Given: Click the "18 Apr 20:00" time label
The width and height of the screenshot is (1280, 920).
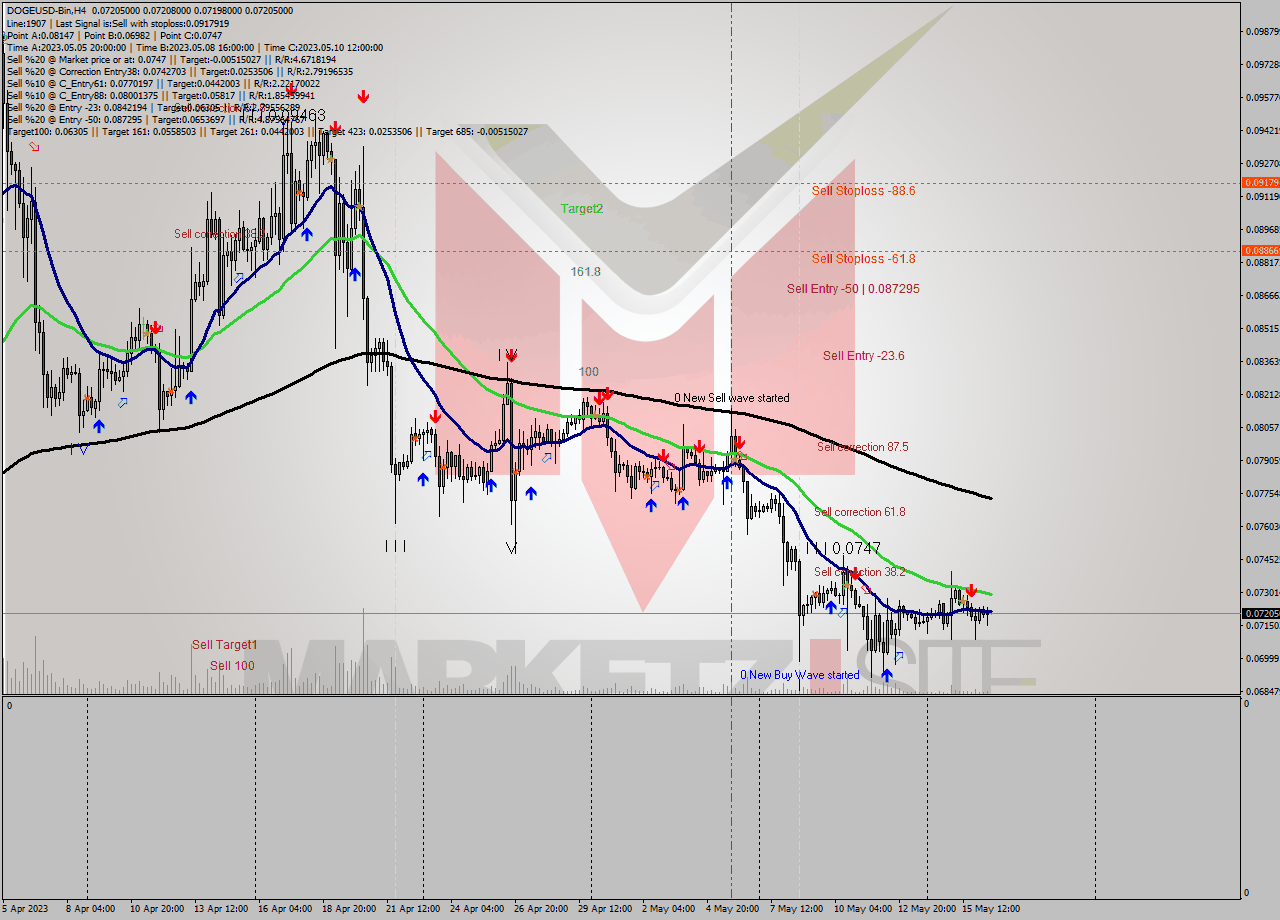Looking at the screenshot, I should coord(349,909).
